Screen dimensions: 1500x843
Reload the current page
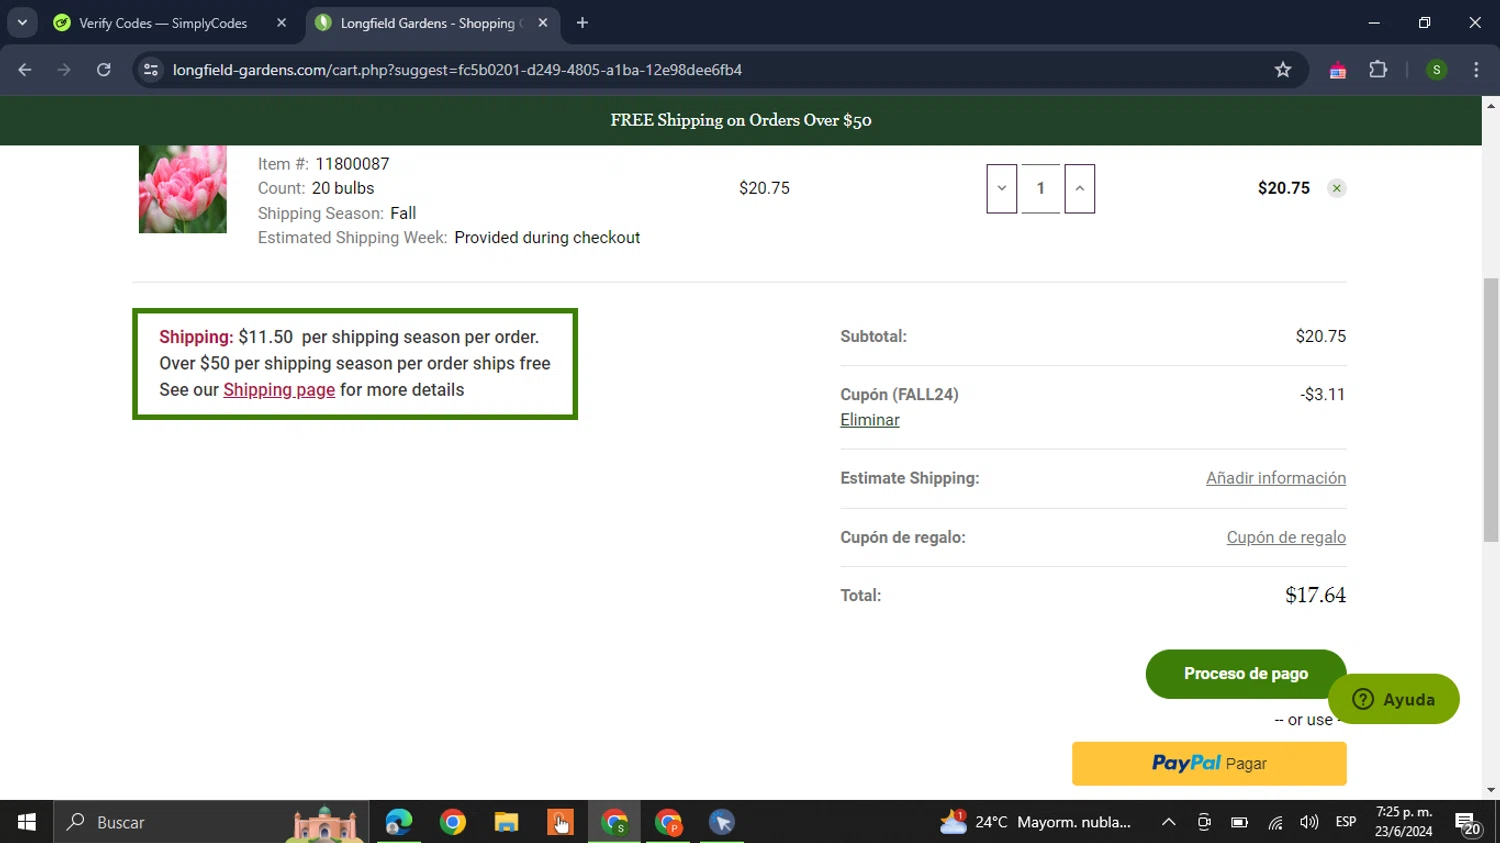click(104, 70)
